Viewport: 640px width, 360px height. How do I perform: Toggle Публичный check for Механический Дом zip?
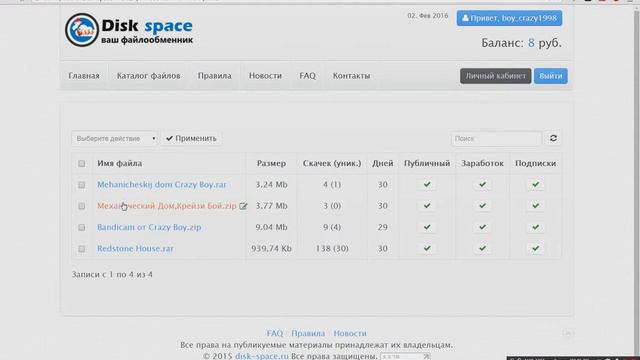pyautogui.click(x=427, y=206)
